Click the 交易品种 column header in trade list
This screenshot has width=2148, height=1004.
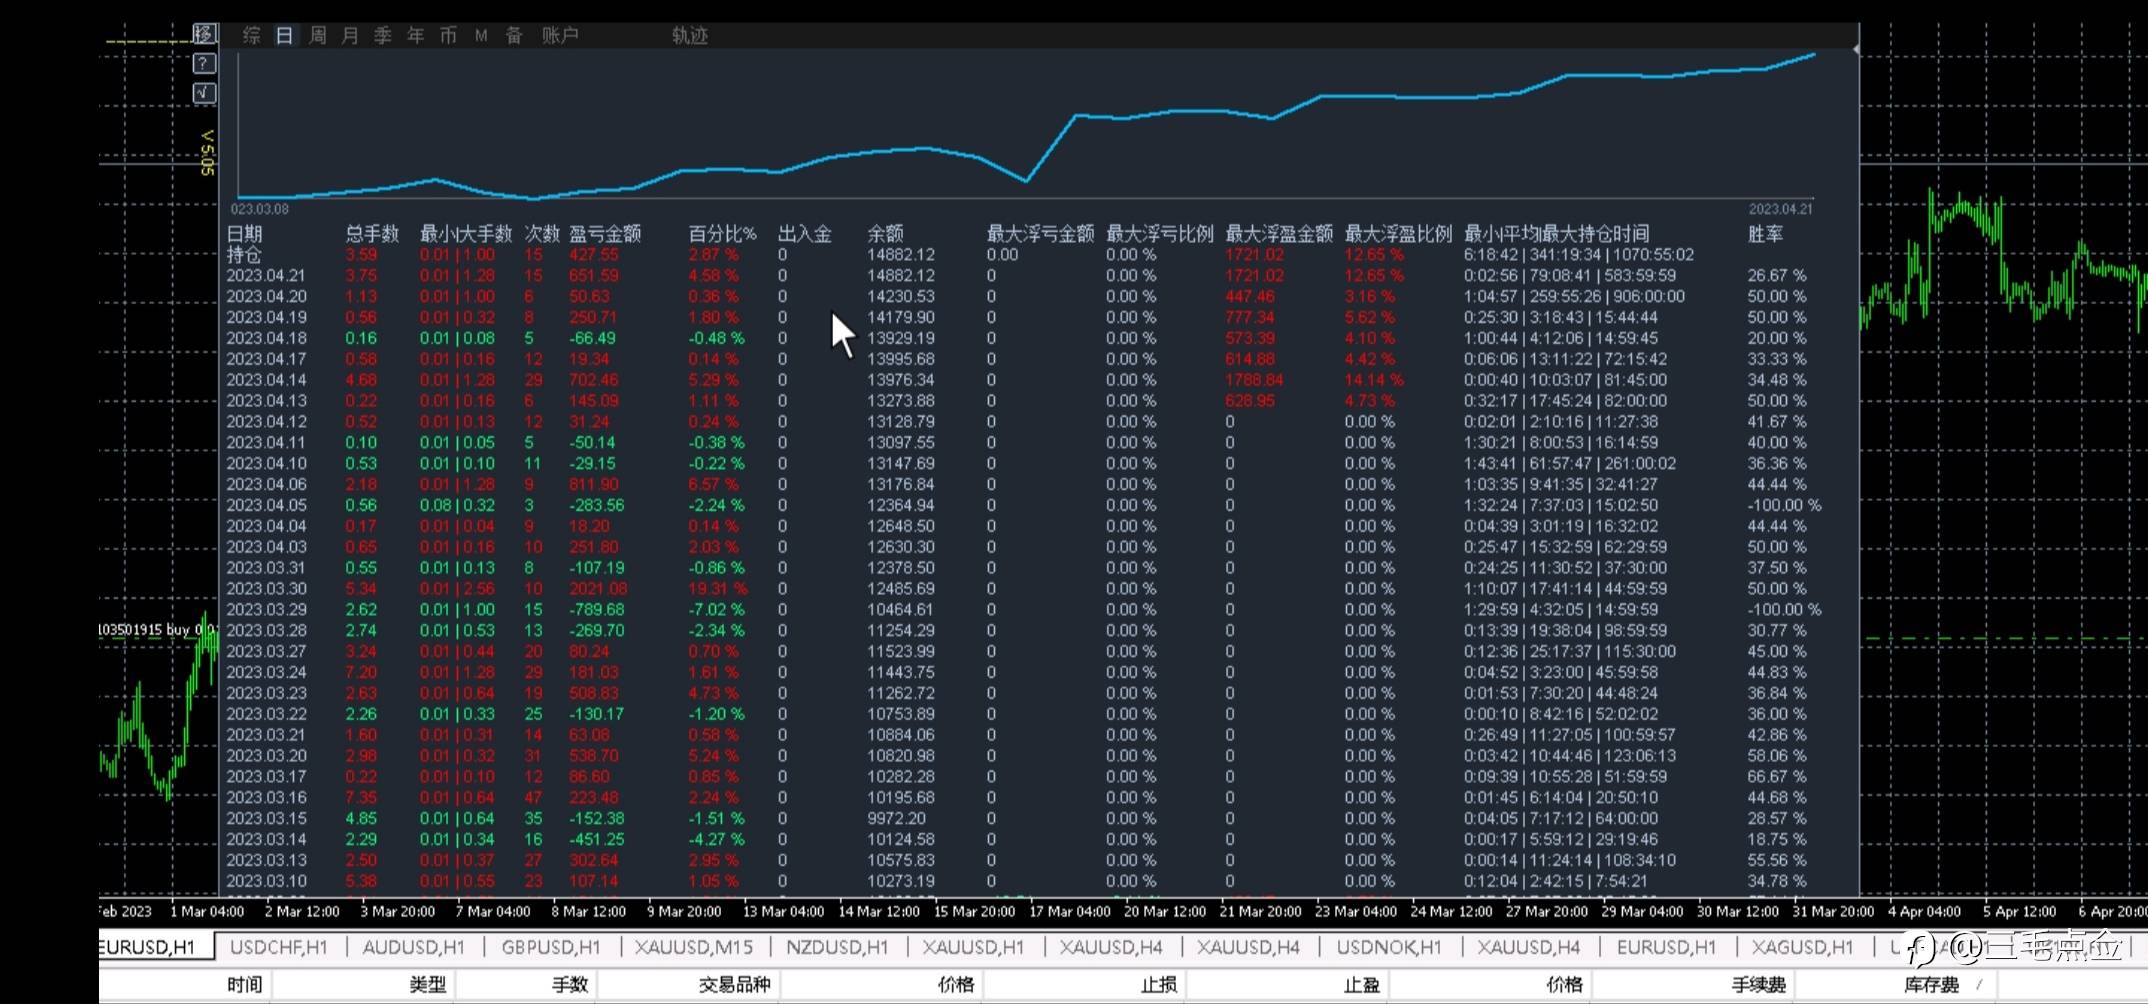pyautogui.click(x=734, y=985)
